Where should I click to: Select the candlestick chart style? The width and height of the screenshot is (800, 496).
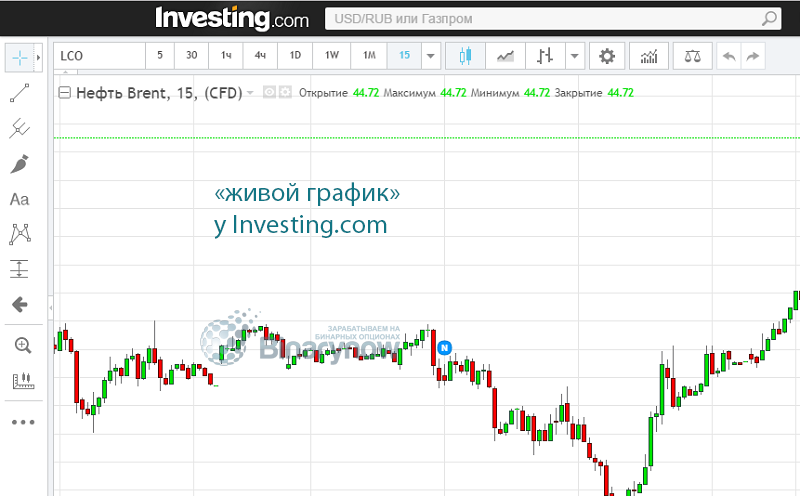[465, 56]
